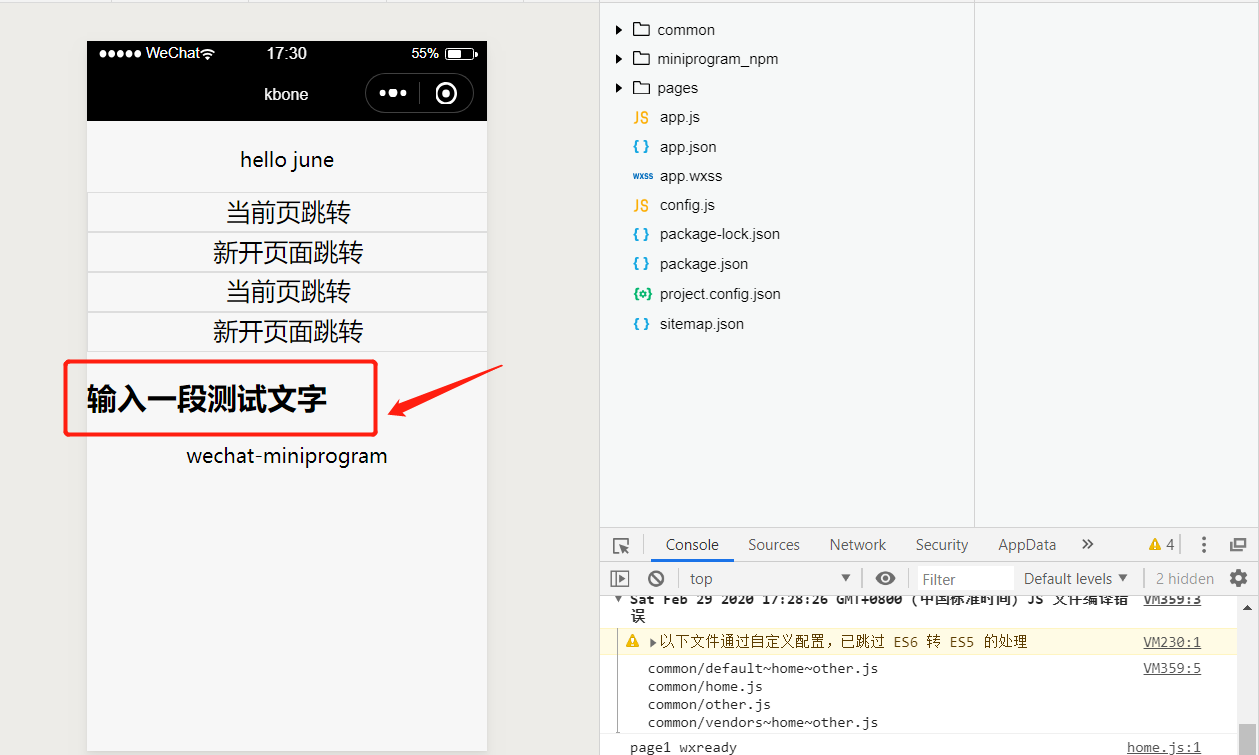Click the miniprogram_npm folder icon

tap(641, 58)
